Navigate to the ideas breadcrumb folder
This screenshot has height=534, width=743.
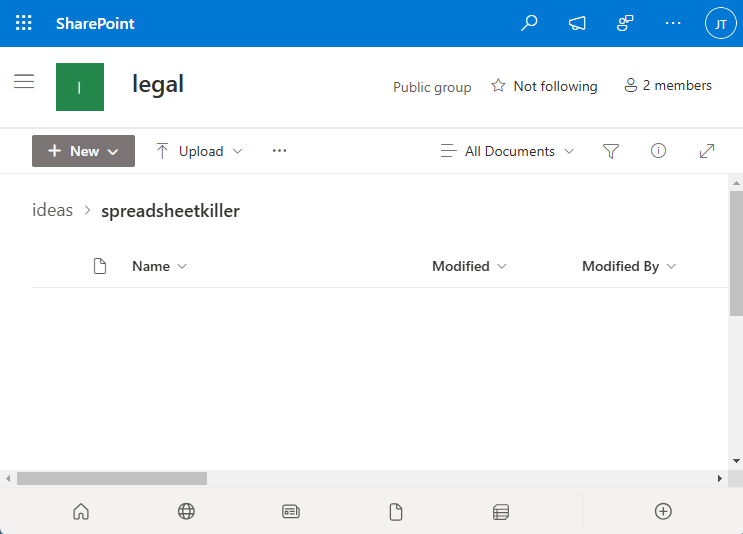click(53, 210)
